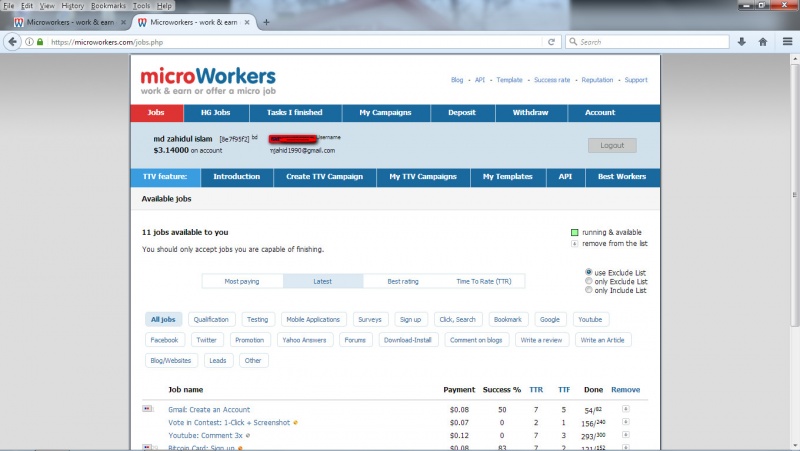
Task: Open Vote in Contest: 1-Click + Screenshot job
Action: point(229,422)
